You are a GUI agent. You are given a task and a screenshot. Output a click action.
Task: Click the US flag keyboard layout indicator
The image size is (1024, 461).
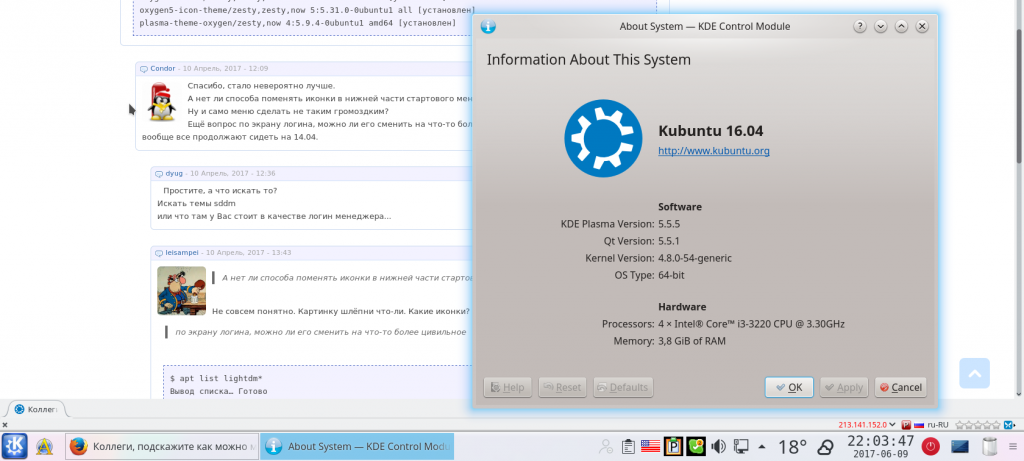coord(650,447)
